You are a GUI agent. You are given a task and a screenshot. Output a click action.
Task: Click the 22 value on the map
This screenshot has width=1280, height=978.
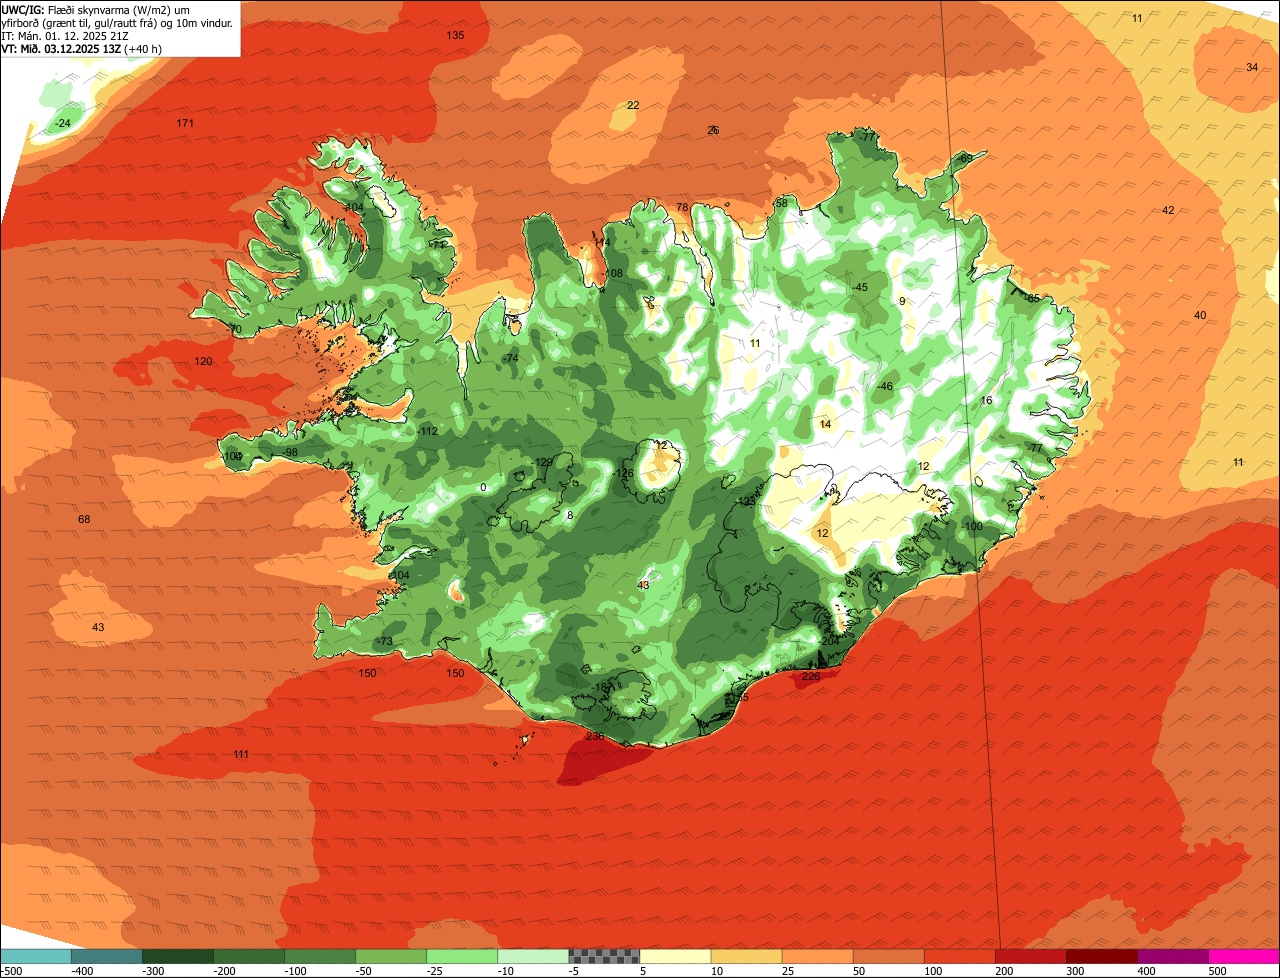click(633, 105)
